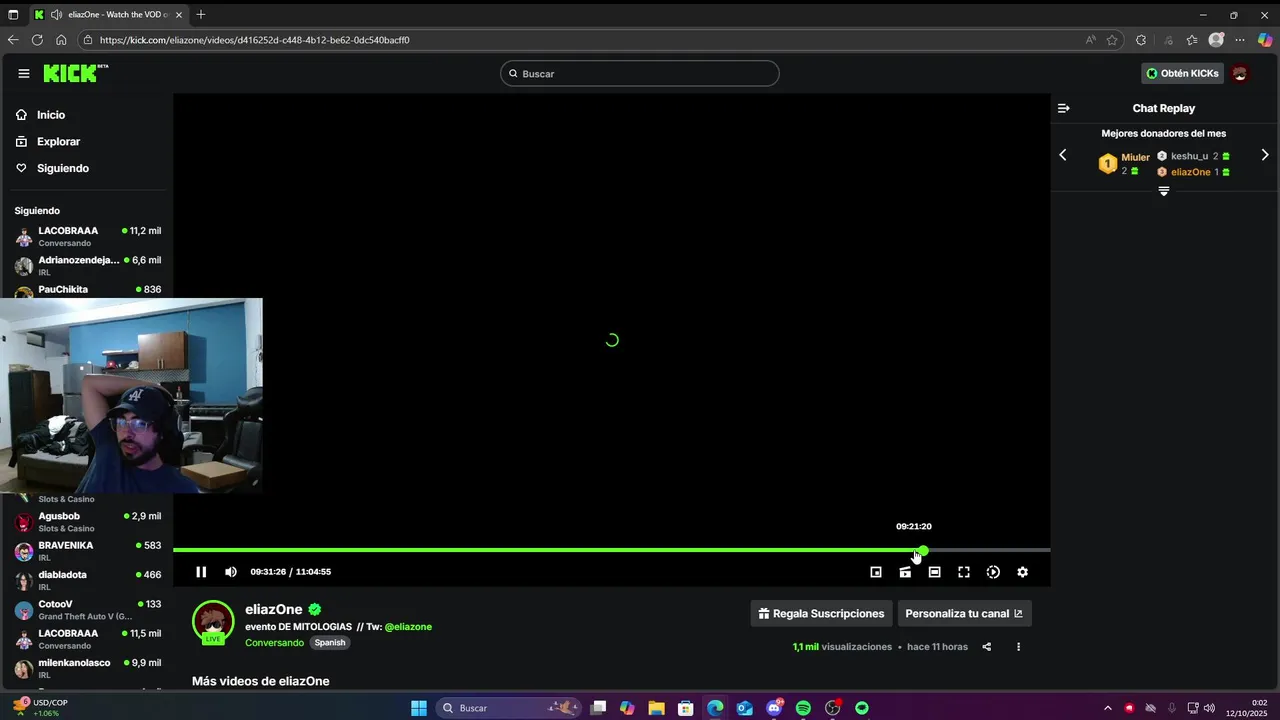Go to browser home page
Image resolution: width=1280 pixels, height=720 pixels.
coord(61,40)
